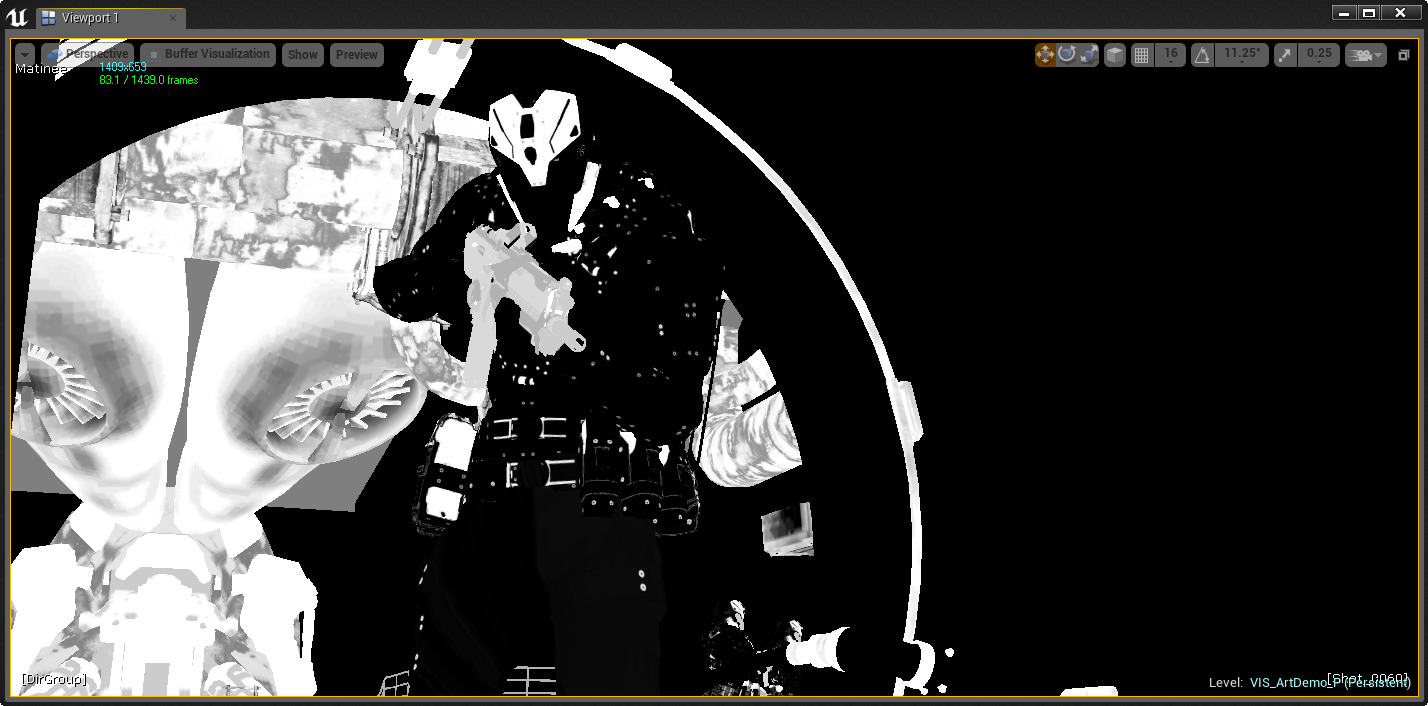Toggle grid snapping icon
This screenshot has height=706, width=1428.
tap(1141, 55)
